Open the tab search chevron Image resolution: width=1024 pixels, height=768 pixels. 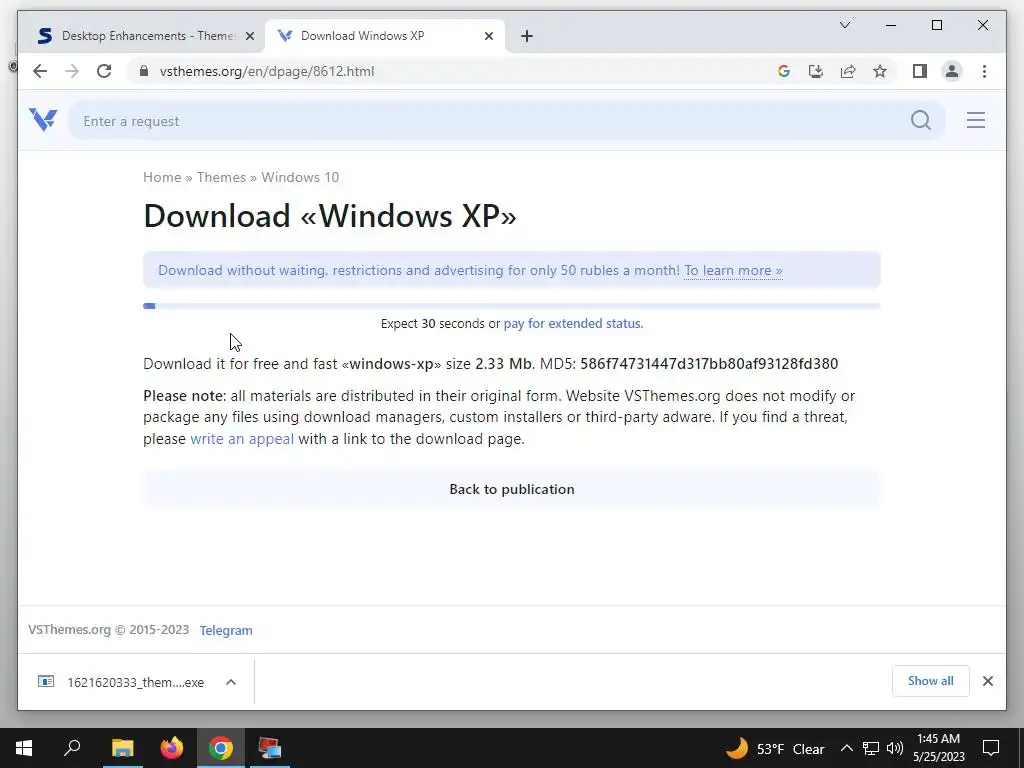pyautogui.click(x=844, y=25)
